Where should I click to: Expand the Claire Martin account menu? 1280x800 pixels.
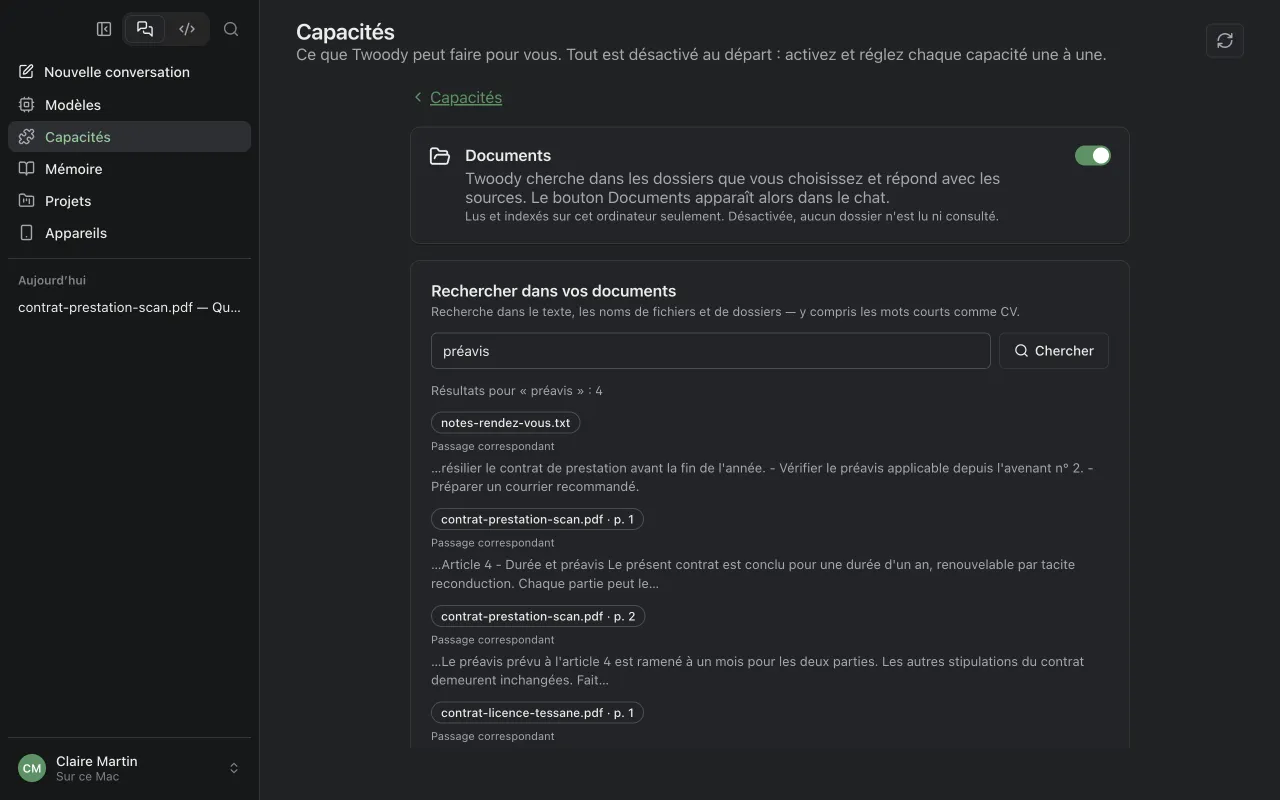129,768
